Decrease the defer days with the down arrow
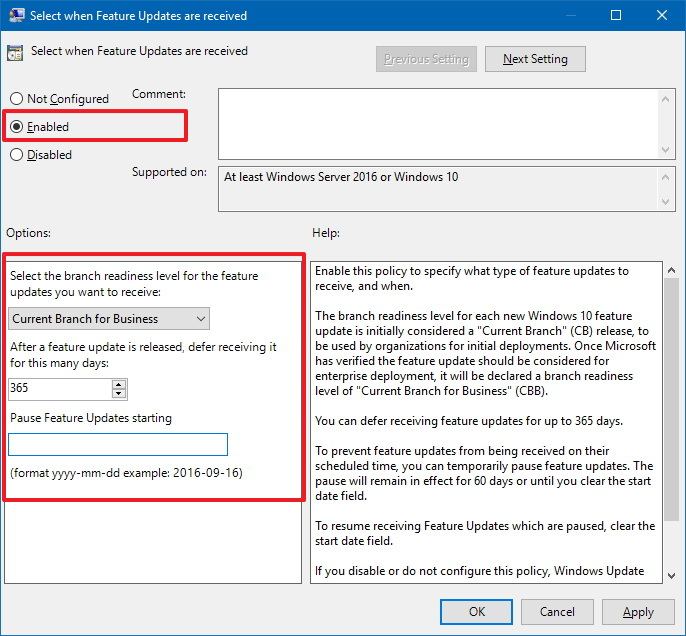 point(120,393)
